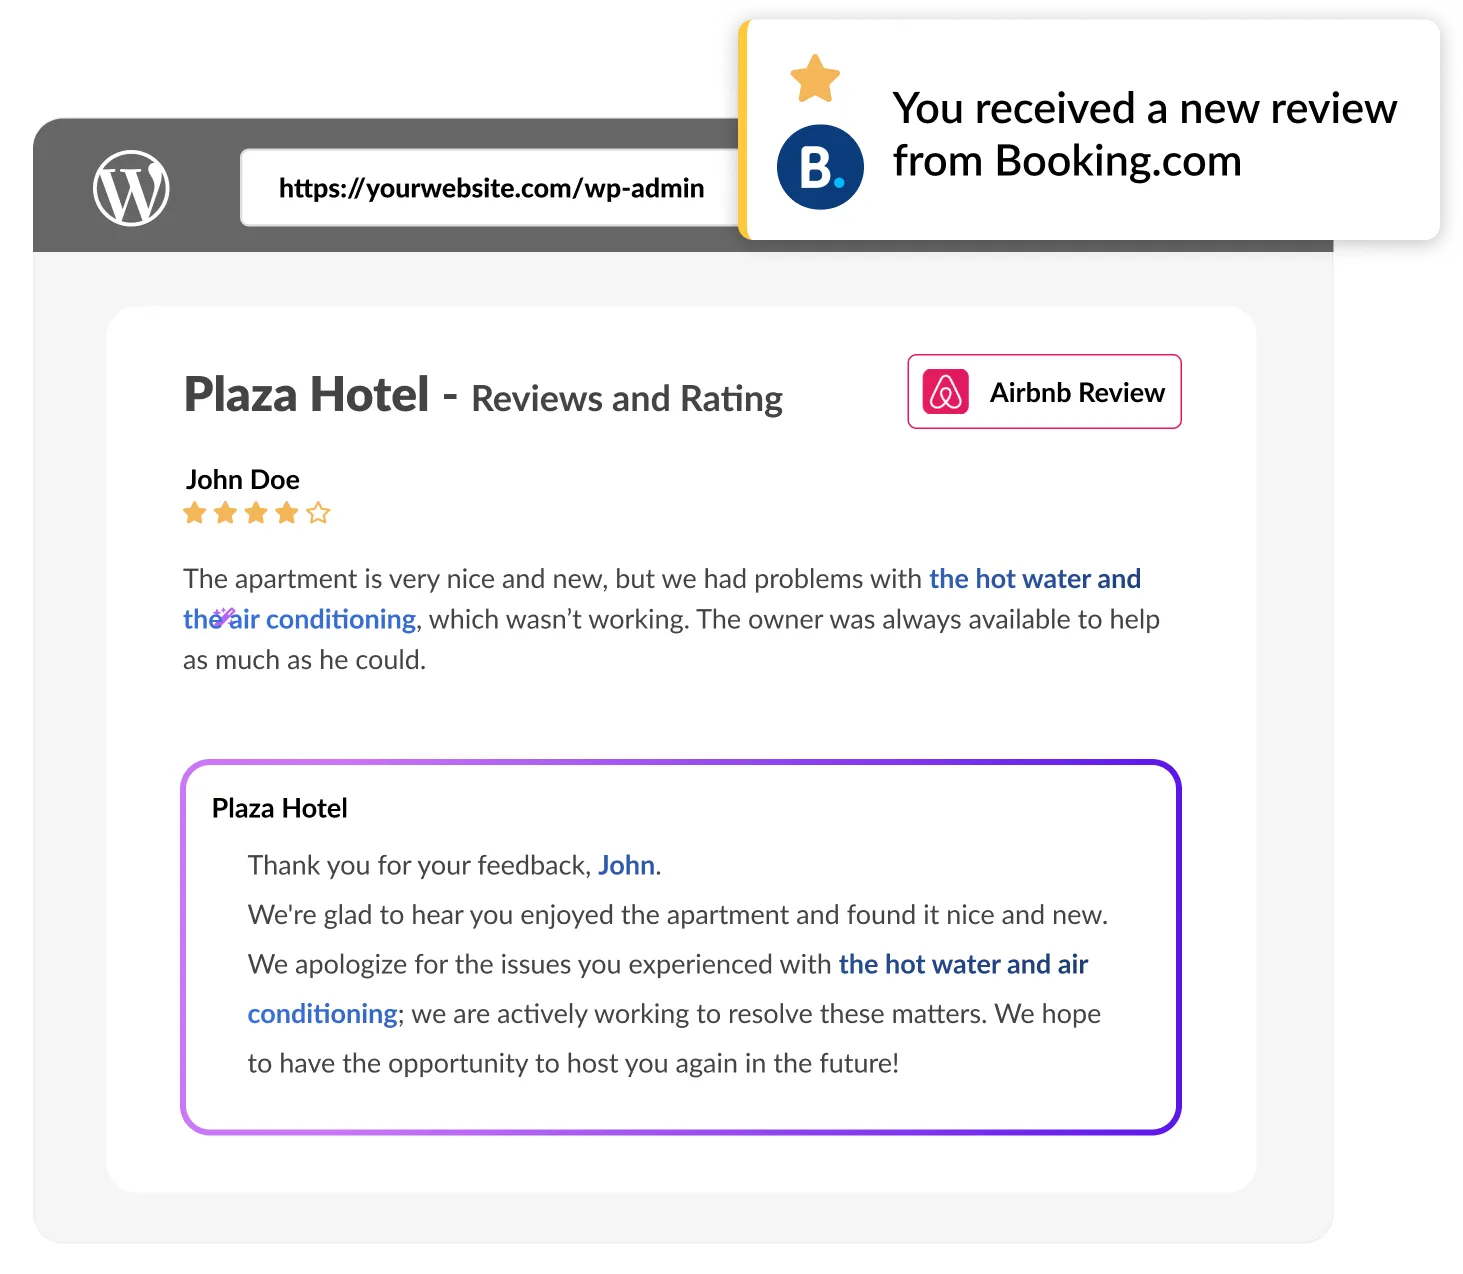Viewport: 1463px width, 1274px height.
Task: Click the Booking.com B logo
Action: [820, 167]
